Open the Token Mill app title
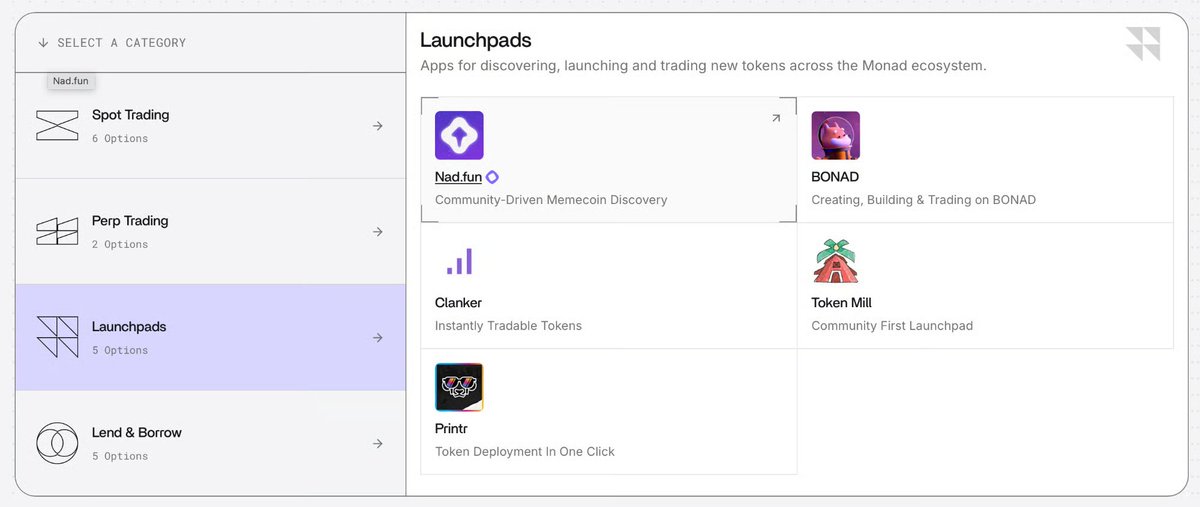Screen dimensions: 1200x507 pyautogui.click(x=842, y=303)
